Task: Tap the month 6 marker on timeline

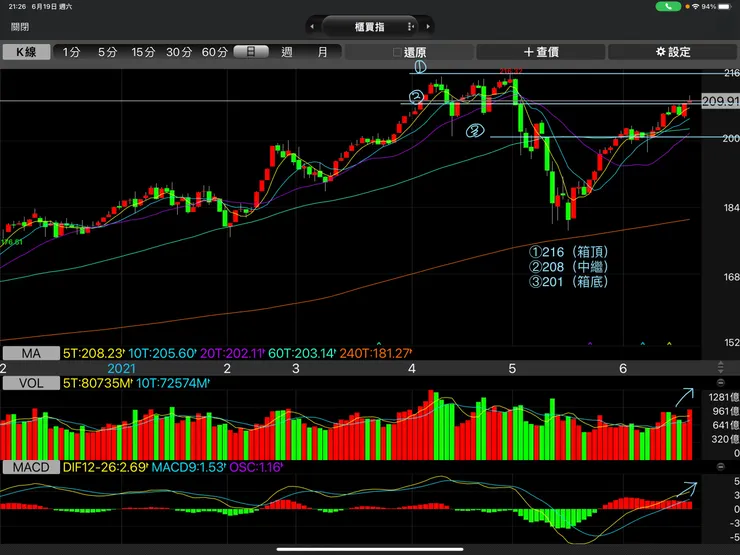Action: point(623,368)
